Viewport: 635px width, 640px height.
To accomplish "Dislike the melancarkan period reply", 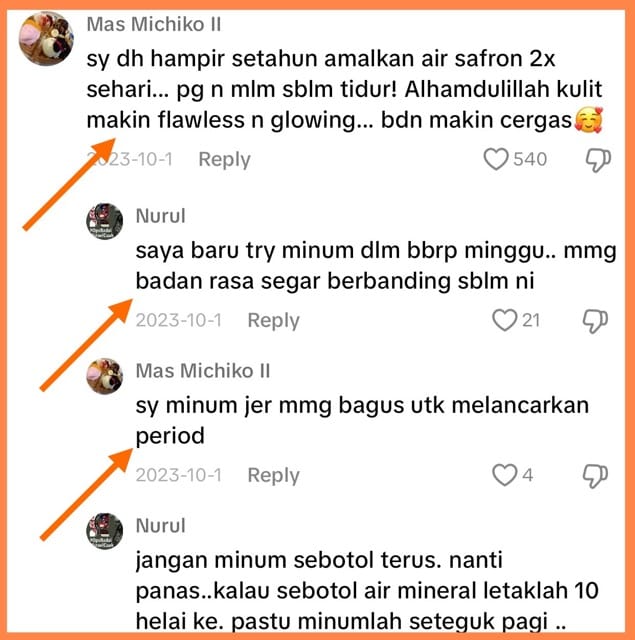I will coord(595,476).
